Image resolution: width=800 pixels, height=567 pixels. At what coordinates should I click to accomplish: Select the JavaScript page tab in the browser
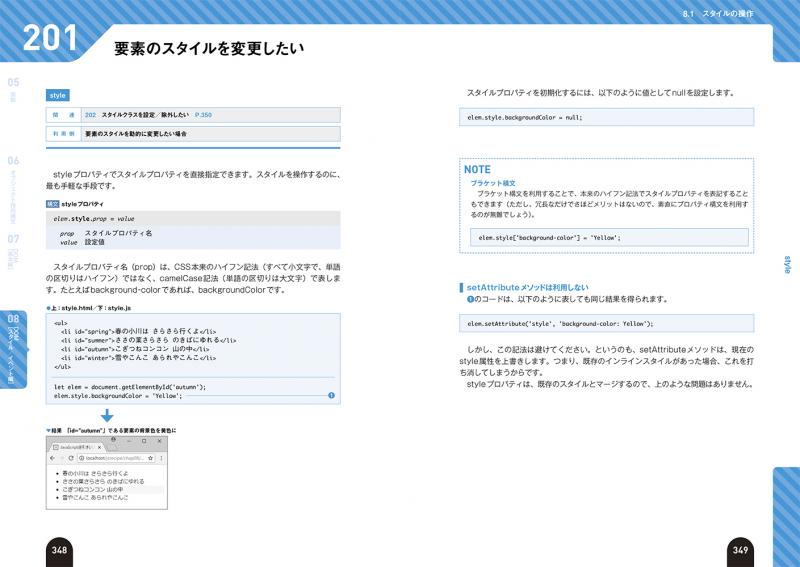(78, 447)
